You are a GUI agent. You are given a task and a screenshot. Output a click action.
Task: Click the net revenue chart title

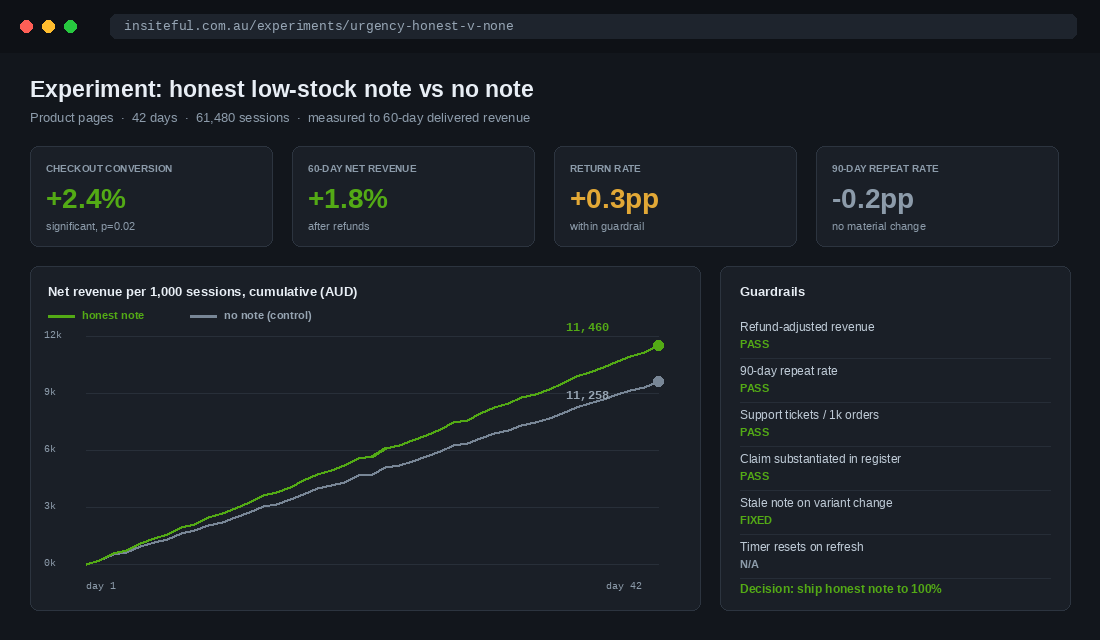(203, 291)
